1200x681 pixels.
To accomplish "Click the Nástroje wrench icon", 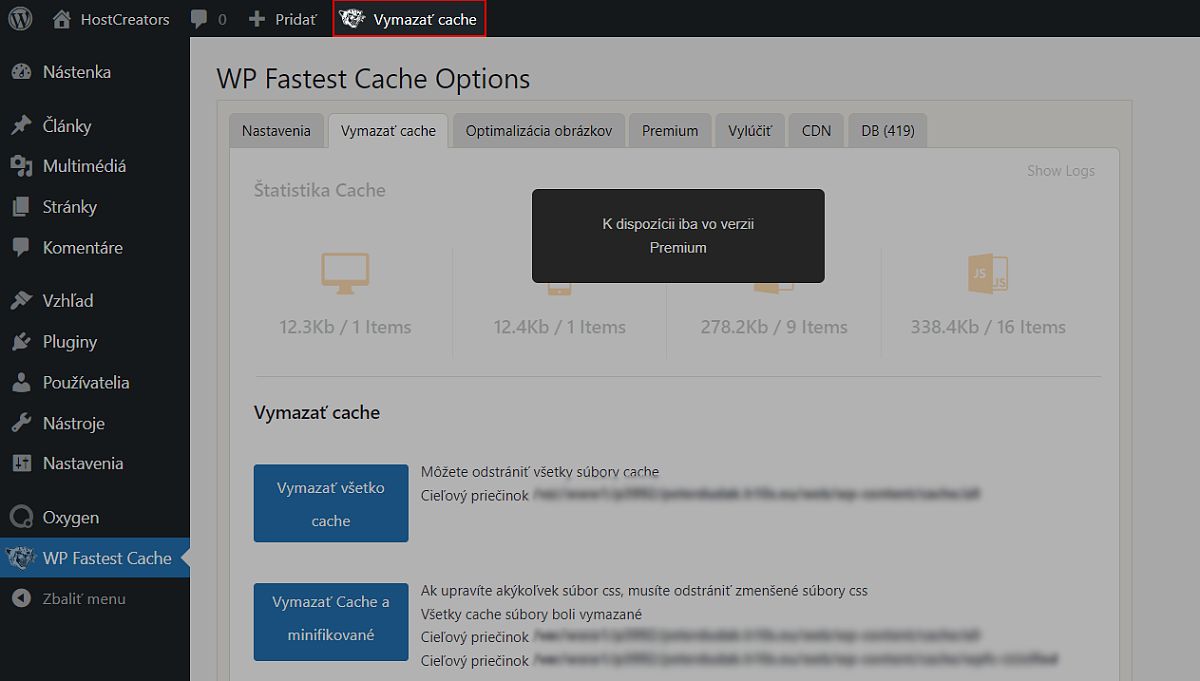I will (21, 423).
